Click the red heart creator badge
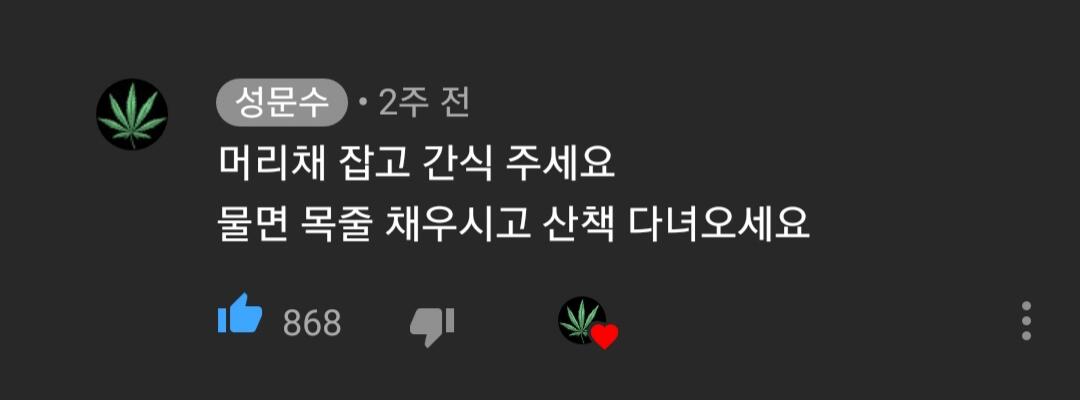Image resolution: width=1080 pixels, height=400 pixels. tap(605, 336)
